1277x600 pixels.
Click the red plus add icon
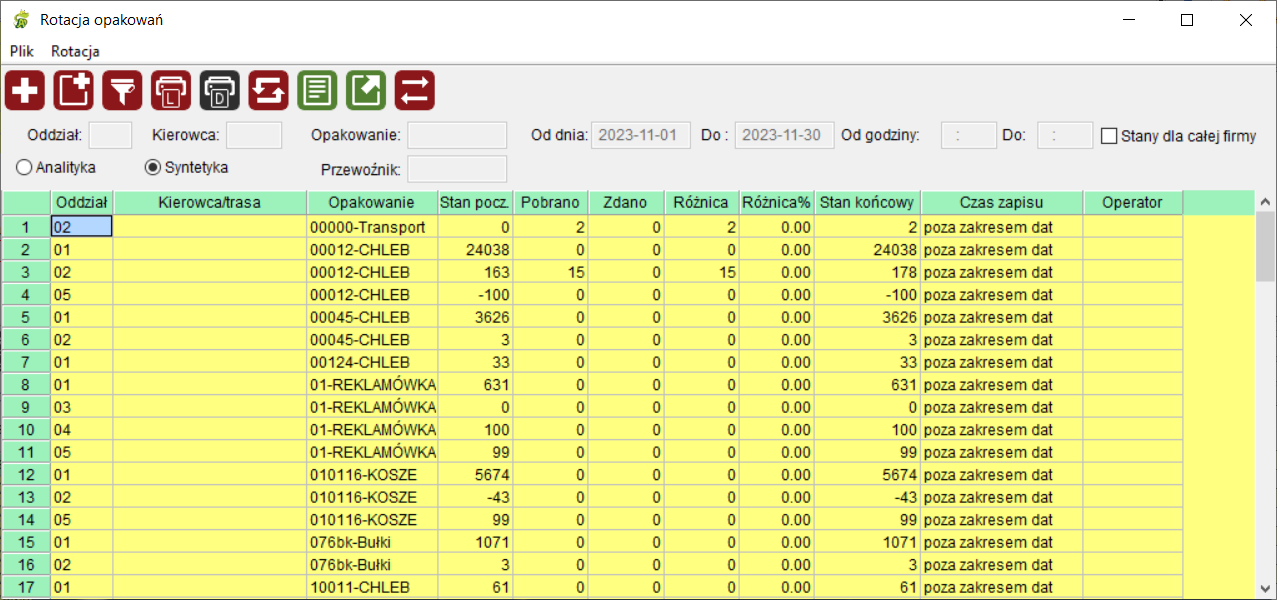point(24,91)
